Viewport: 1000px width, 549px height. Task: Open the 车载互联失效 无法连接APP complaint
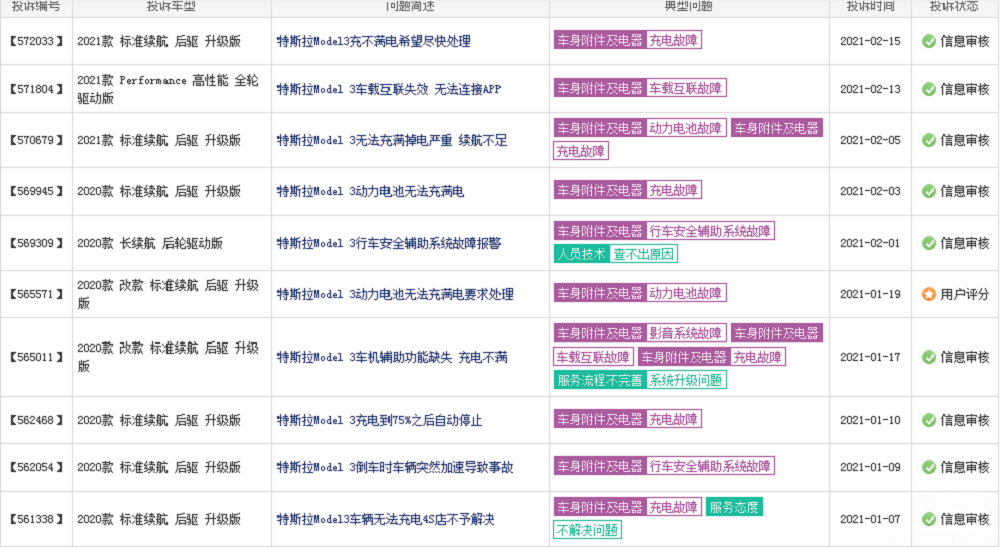[x=388, y=89]
